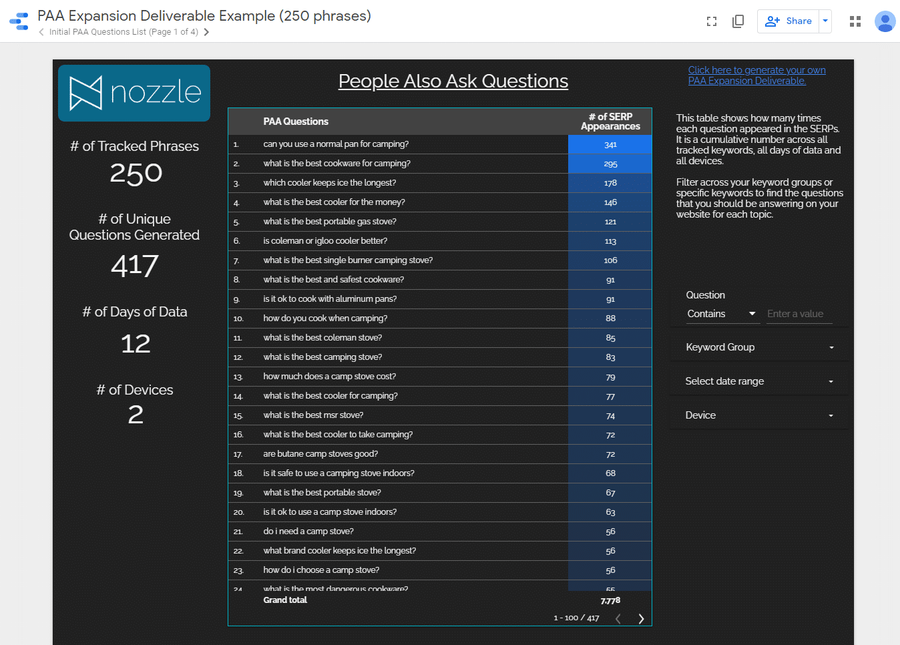Screen dimensions: 900x645
Task: Click the Question filter value input
Action: (799, 314)
